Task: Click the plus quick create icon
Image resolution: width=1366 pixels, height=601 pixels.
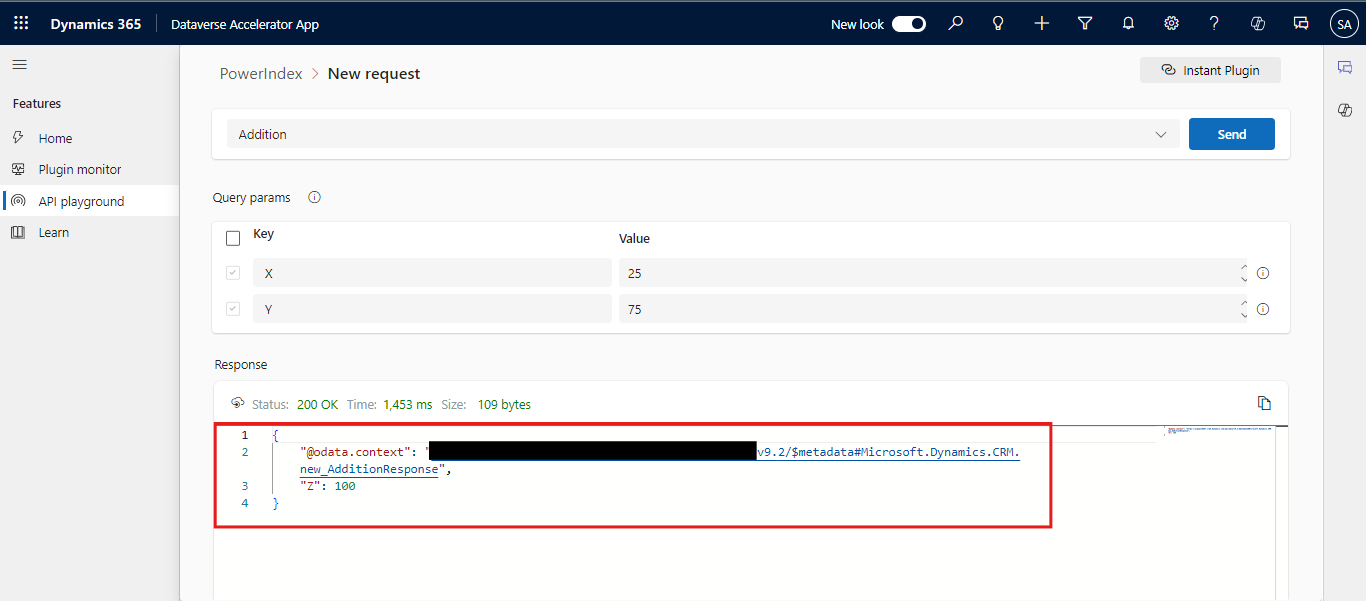Action: coord(1041,23)
